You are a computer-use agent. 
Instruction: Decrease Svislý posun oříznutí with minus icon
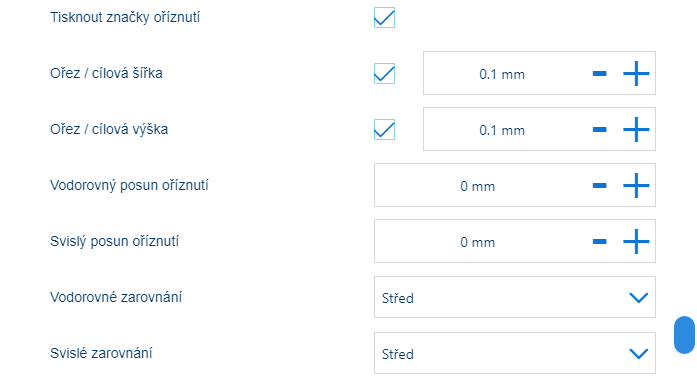click(600, 241)
